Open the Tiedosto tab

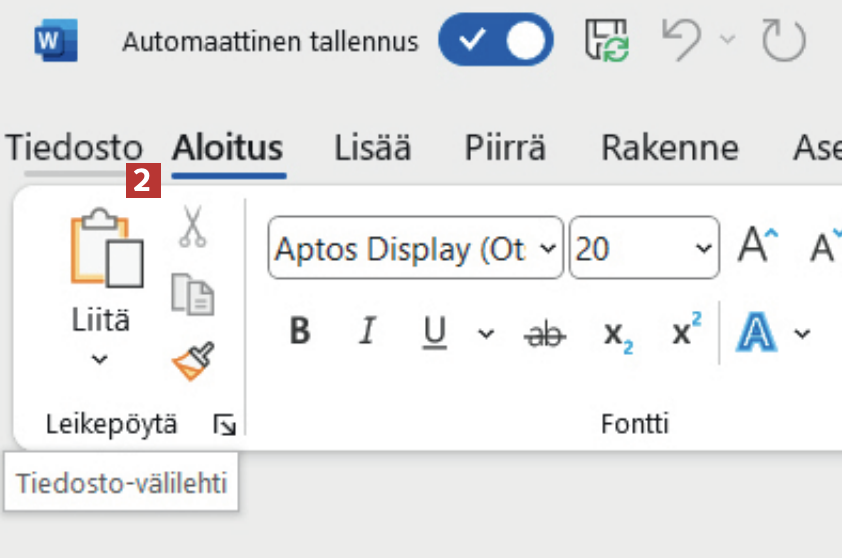[74, 148]
